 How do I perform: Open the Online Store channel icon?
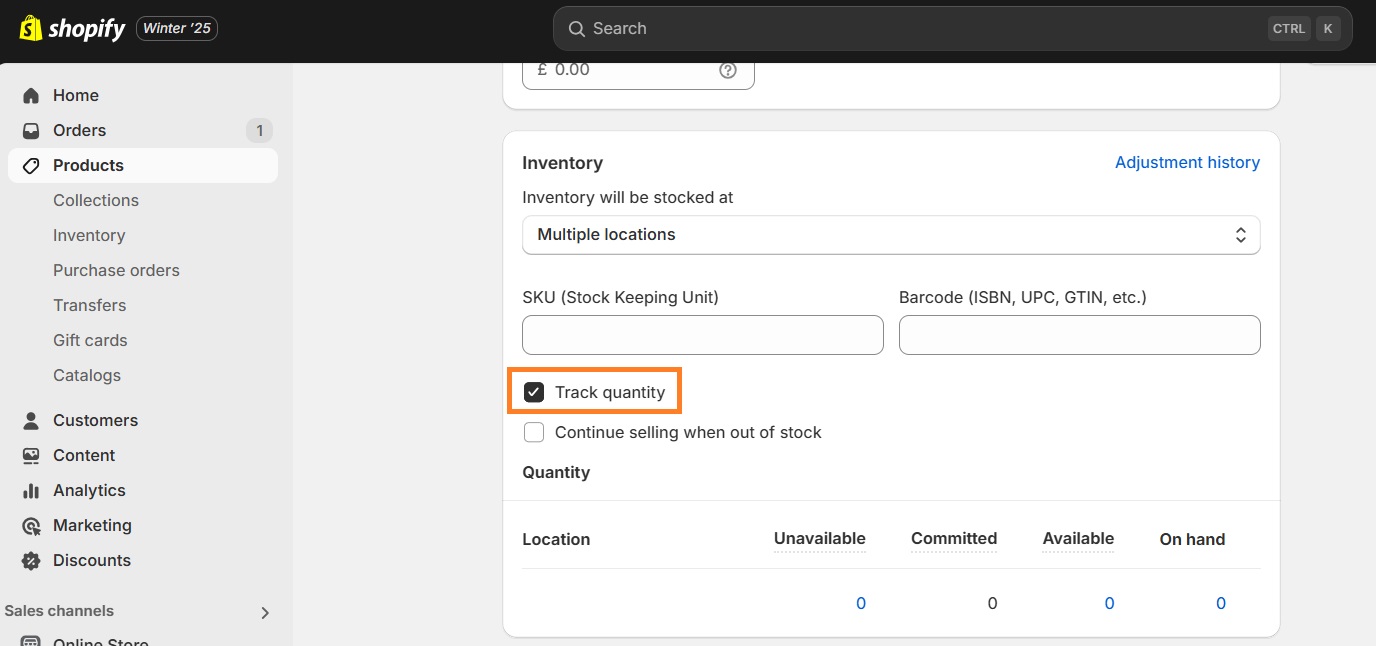click(x=31, y=641)
